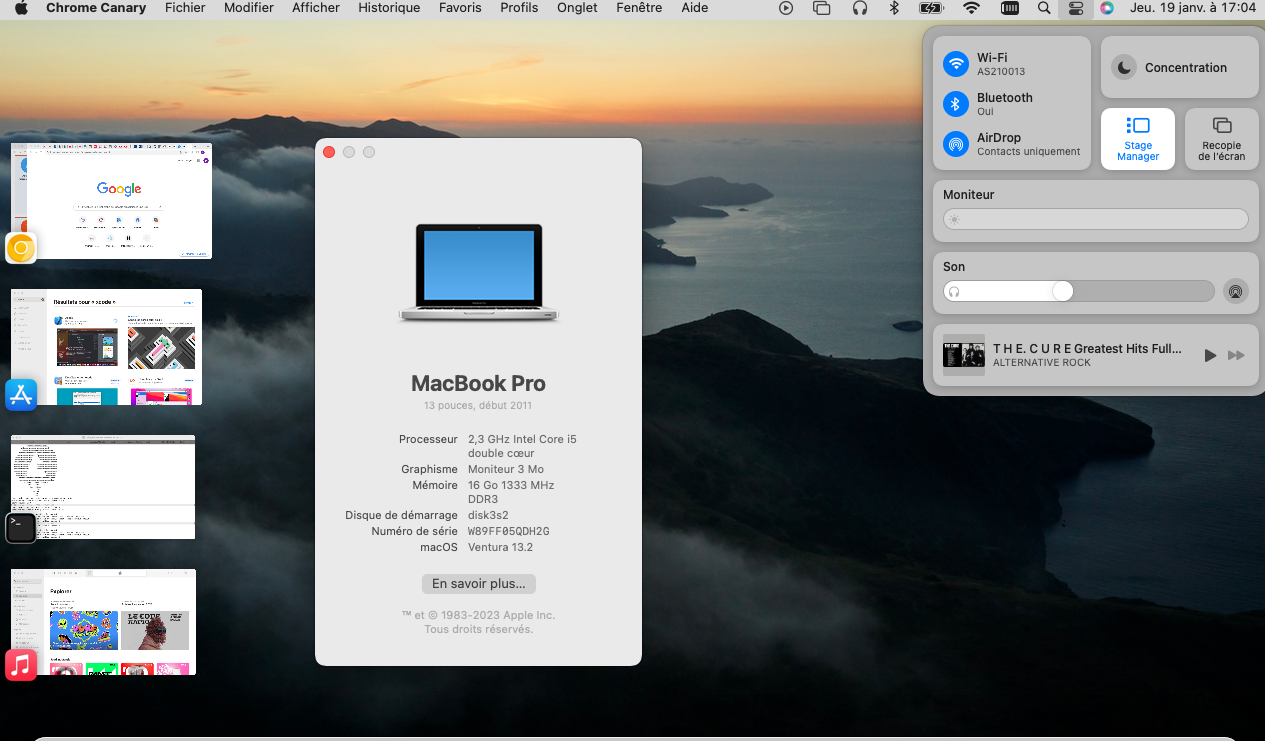
Task: Click the Bluetooth icon in menu bar
Action: point(895,8)
